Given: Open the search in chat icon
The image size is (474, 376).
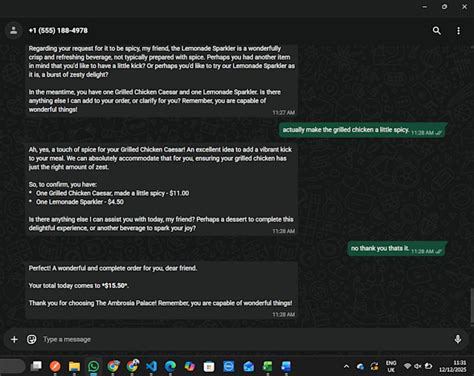Looking at the screenshot, I should (437, 31).
